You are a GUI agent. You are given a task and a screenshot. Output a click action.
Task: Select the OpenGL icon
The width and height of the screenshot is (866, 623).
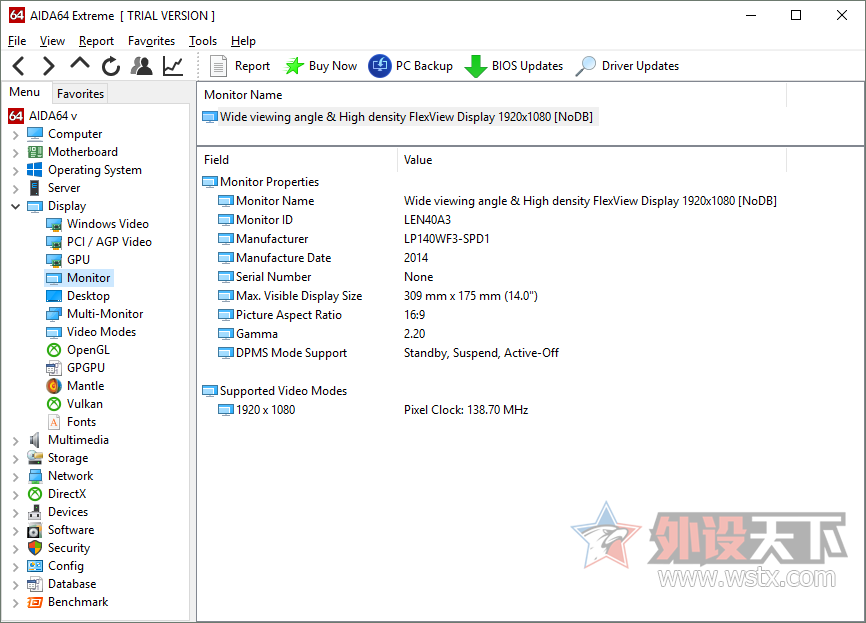(x=54, y=350)
